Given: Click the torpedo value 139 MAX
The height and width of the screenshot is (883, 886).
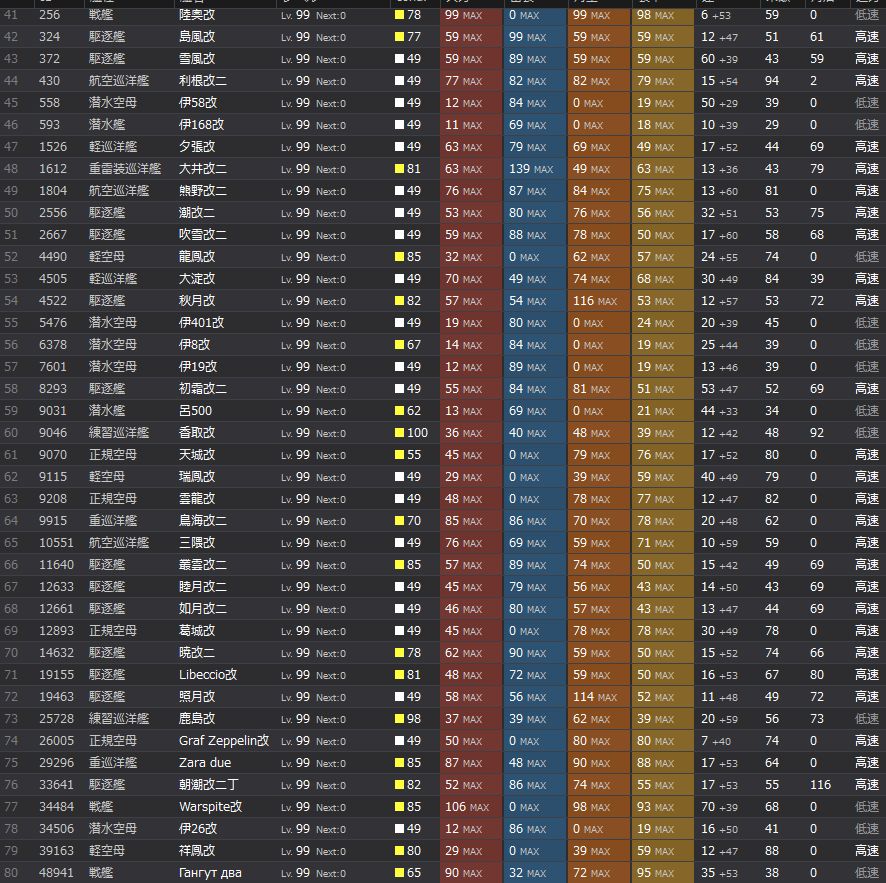Looking at the screenshot, I should coord(531,169).
